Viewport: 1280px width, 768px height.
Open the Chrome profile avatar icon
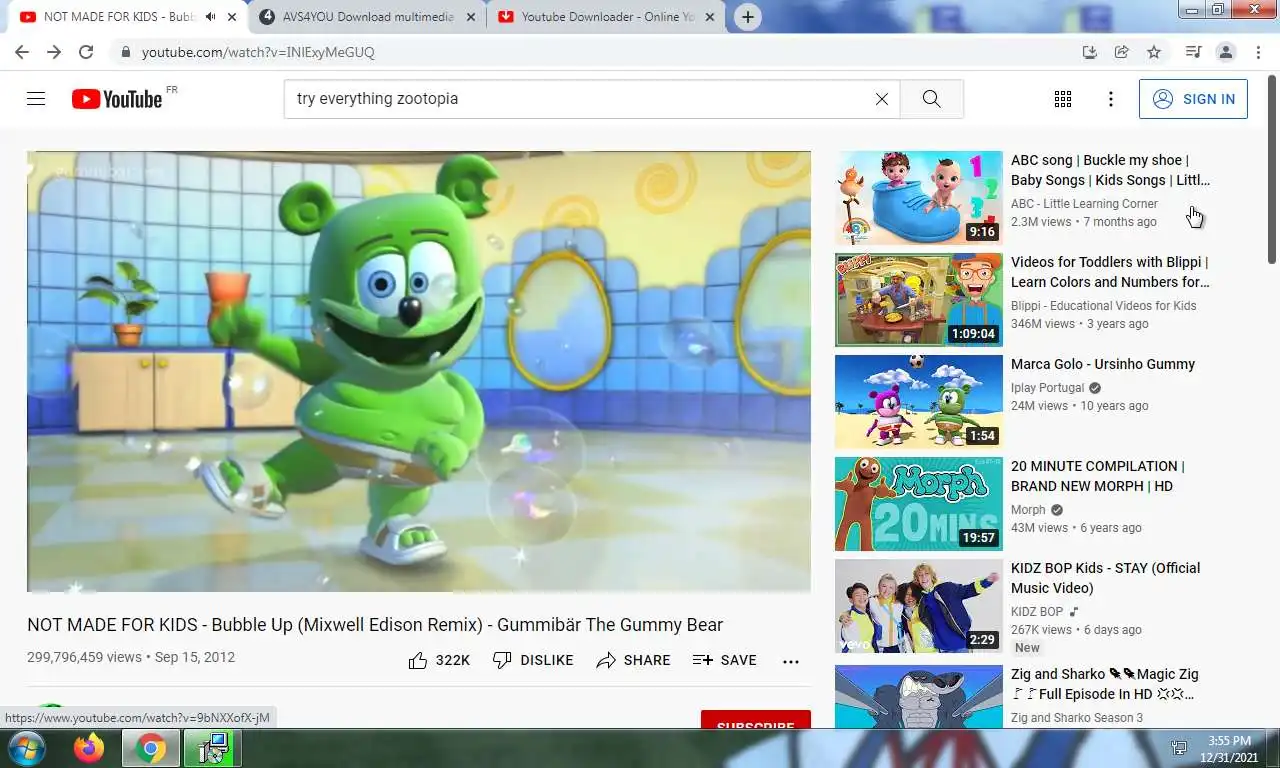(x=1225, y=52)
